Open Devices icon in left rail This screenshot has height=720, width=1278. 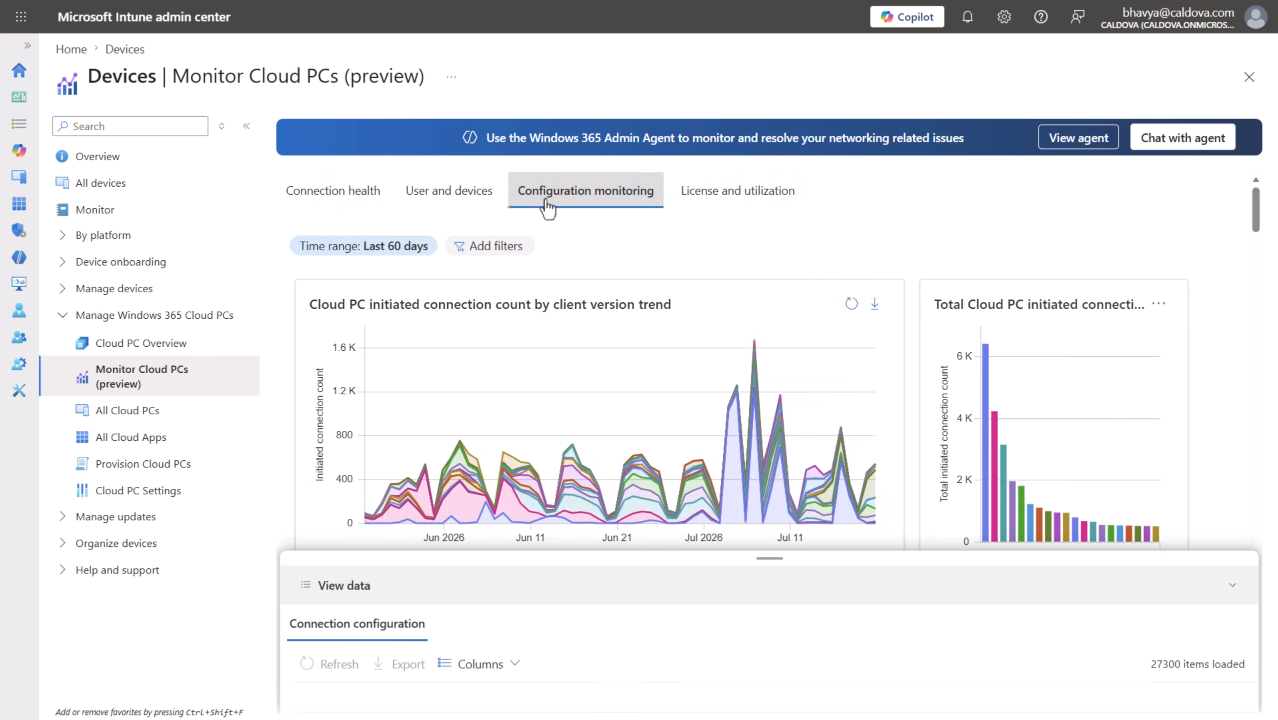(x=19, y=177)
